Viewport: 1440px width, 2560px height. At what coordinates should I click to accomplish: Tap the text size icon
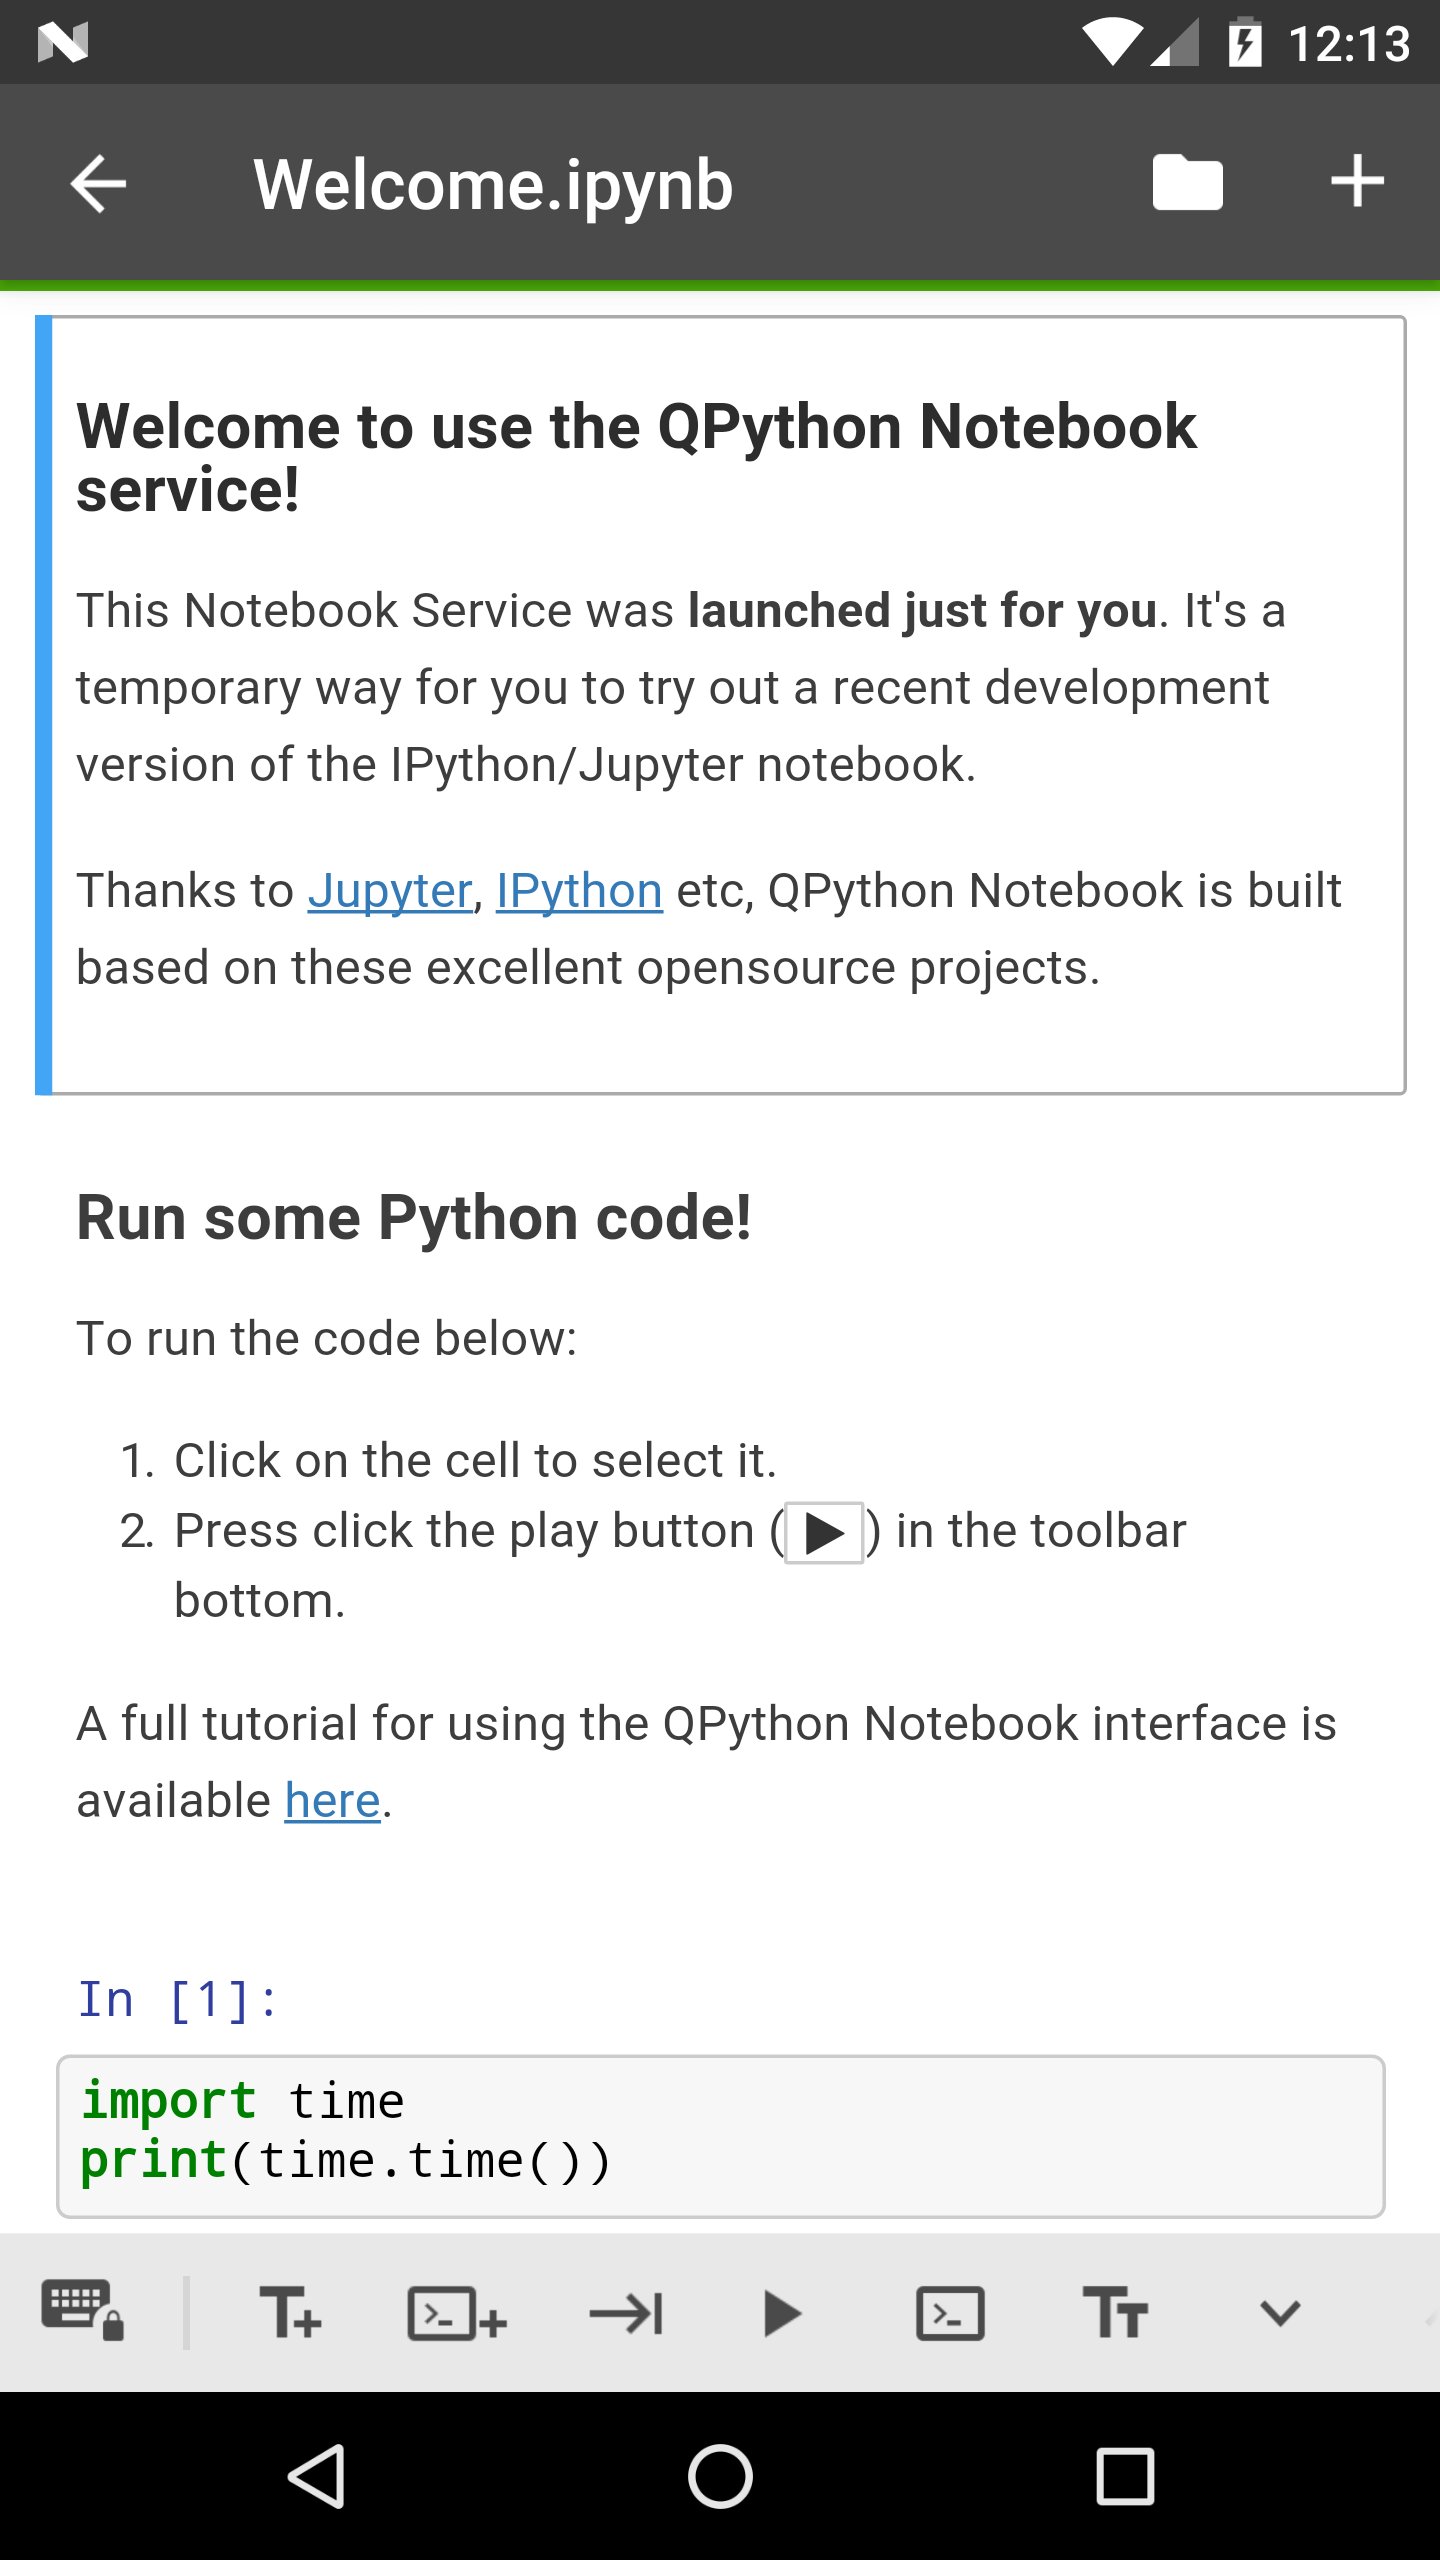(1115, 2313)
